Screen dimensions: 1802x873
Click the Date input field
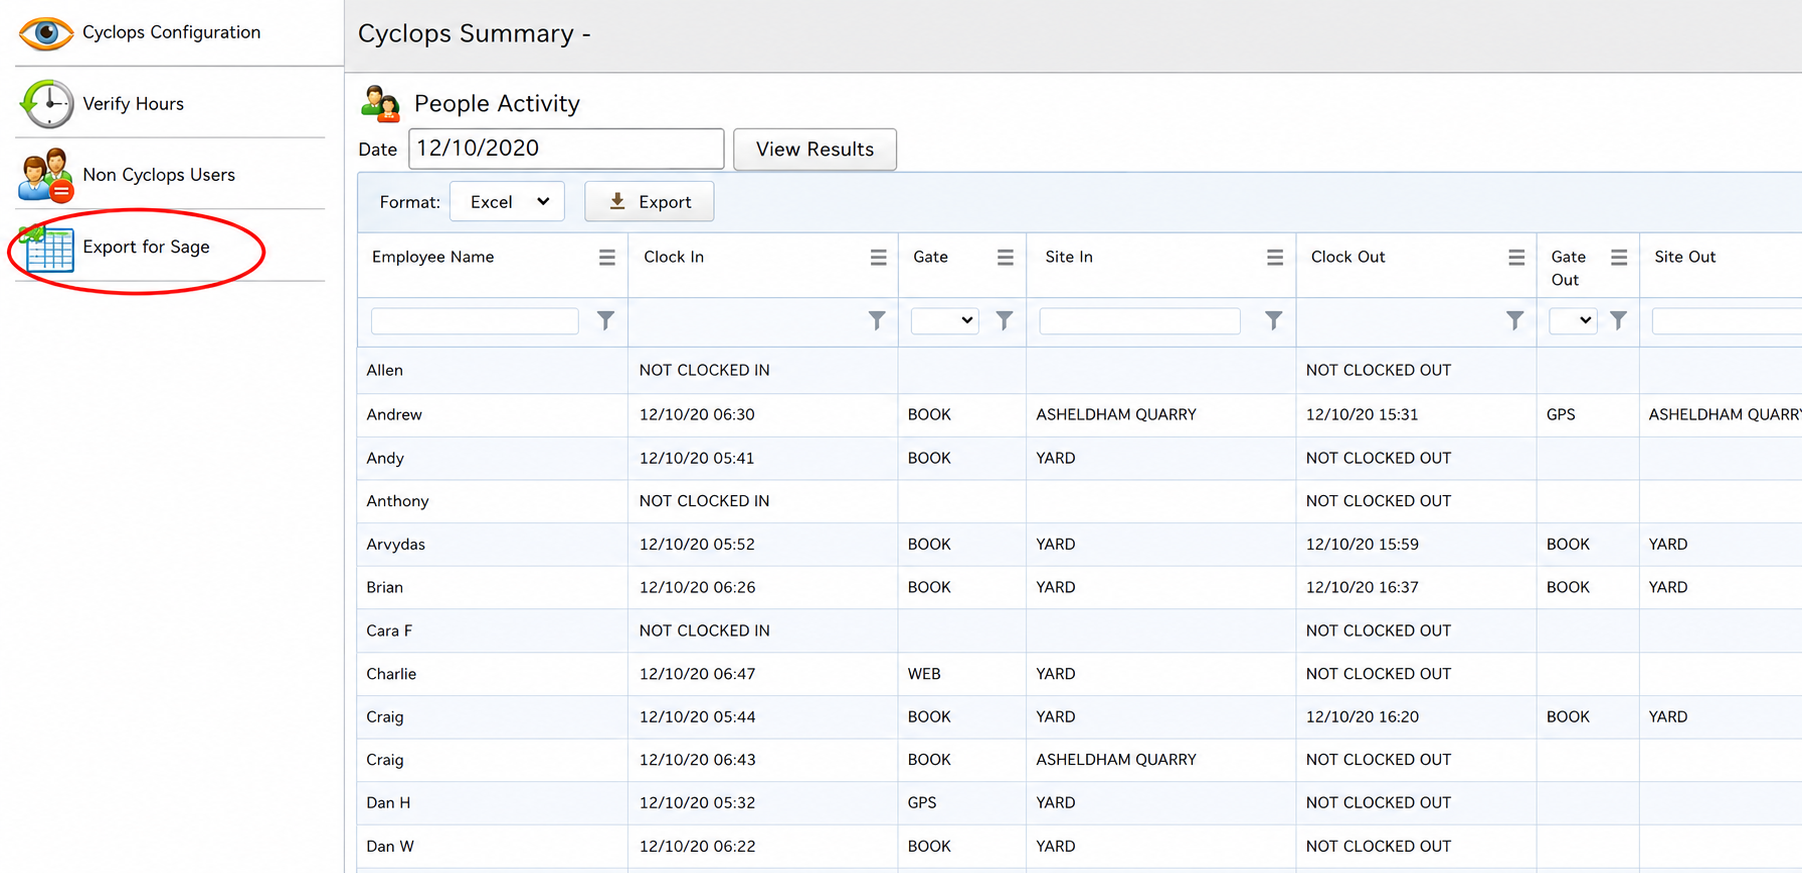566,149
